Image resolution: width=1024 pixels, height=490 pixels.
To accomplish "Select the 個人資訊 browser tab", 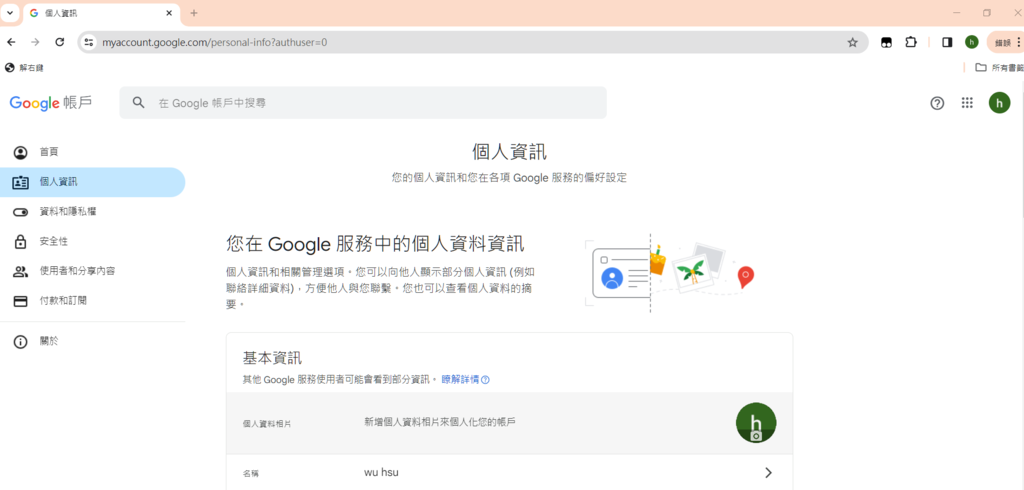I will 101,13.
